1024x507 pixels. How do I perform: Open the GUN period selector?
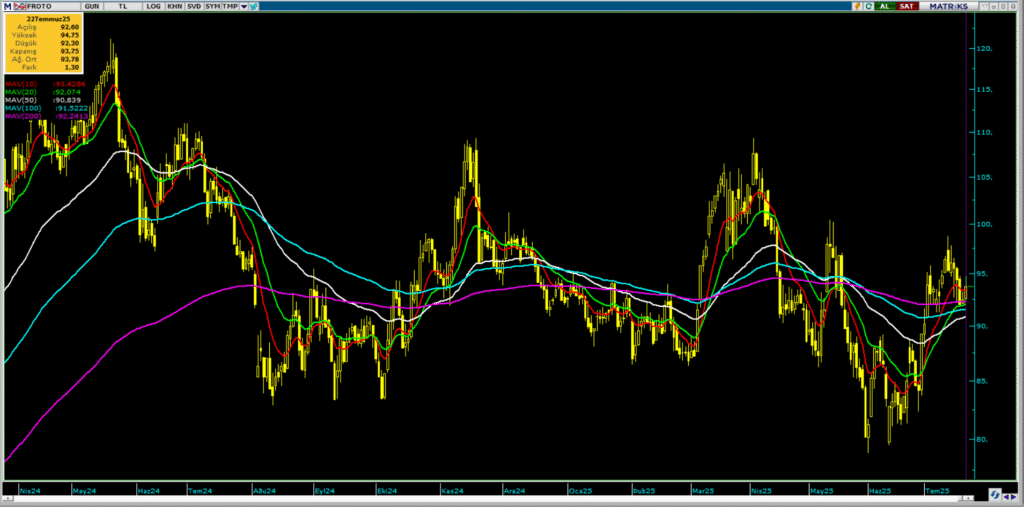(92, 6)
